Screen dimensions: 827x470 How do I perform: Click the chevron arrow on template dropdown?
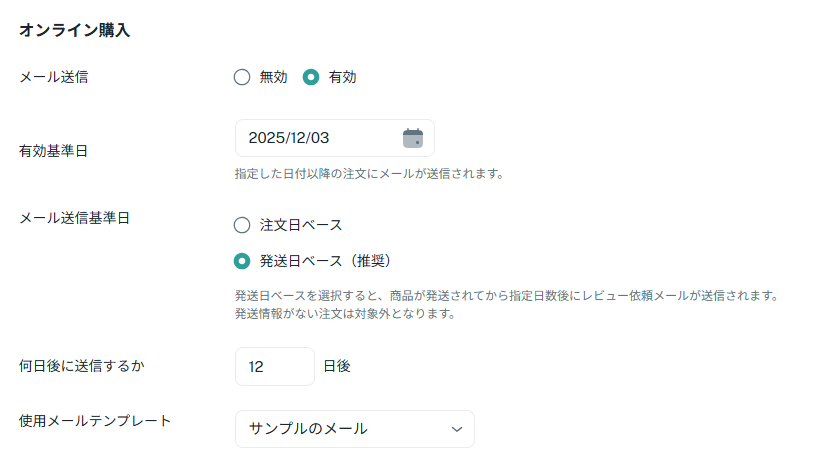click(x=457, y=429)
